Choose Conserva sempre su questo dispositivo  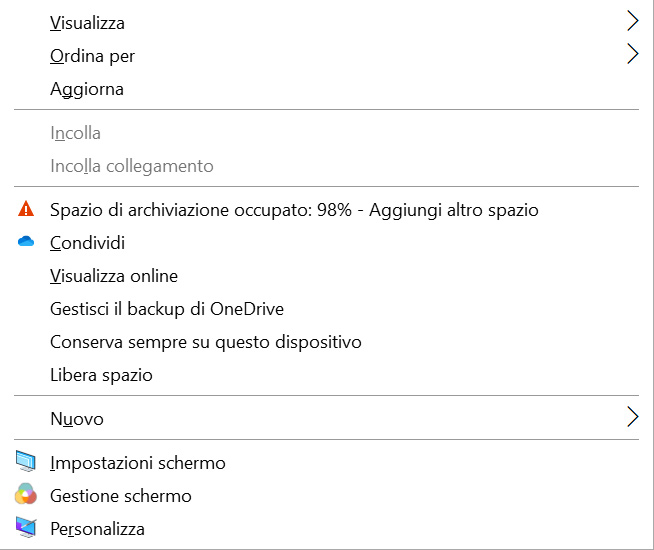(x=205, y=342)
